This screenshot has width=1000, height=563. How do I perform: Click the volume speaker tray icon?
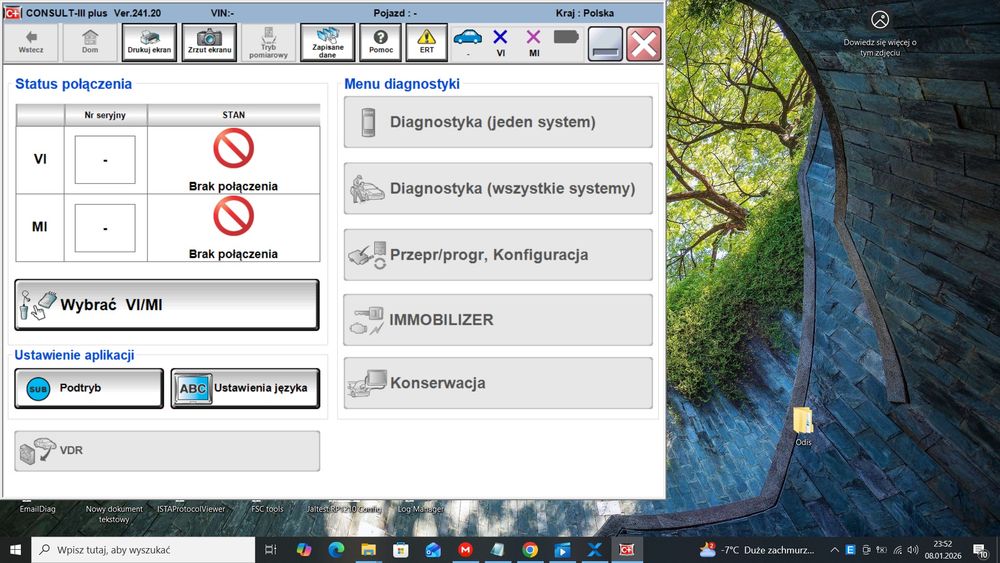pos(913,550)
